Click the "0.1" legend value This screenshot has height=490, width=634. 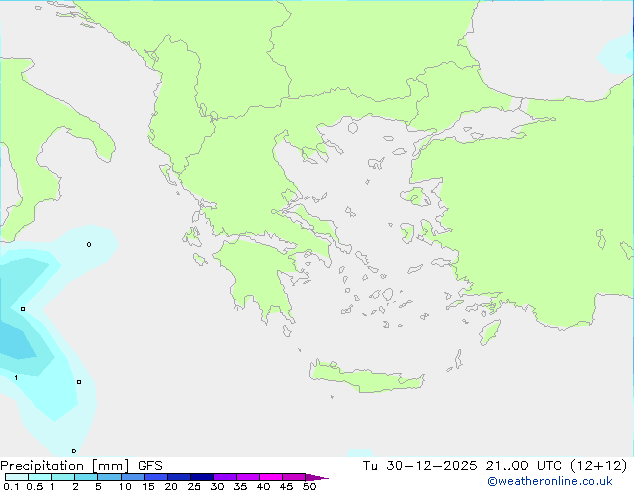(x=11, y=486)
